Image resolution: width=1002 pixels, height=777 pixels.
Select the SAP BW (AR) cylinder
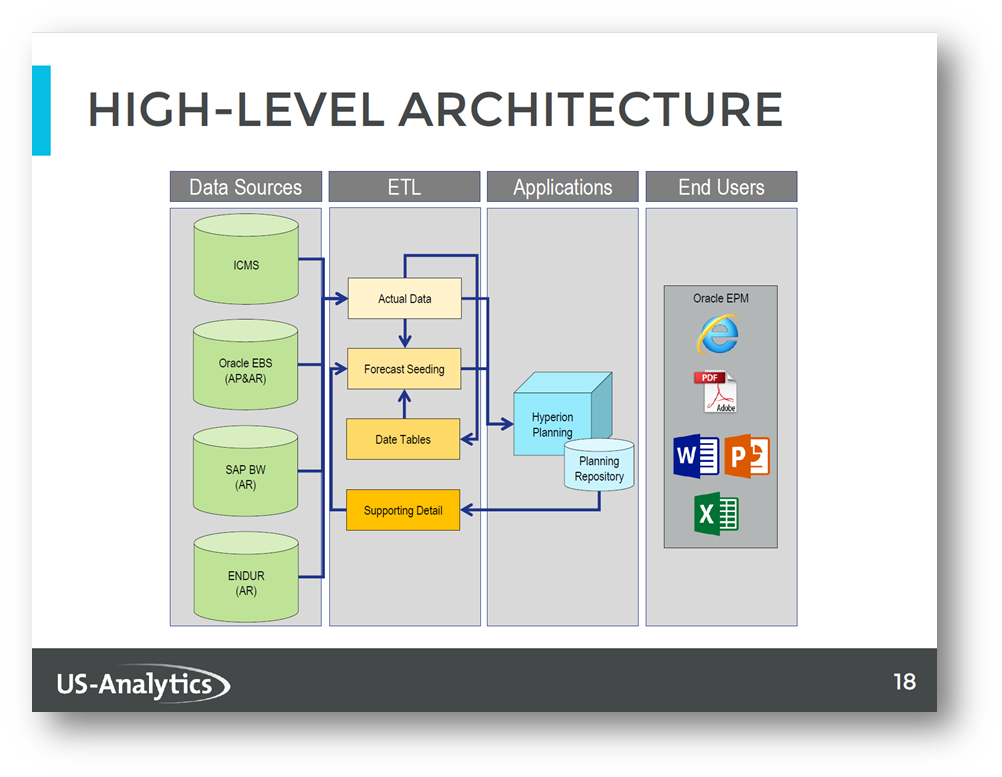coord(245,471)
